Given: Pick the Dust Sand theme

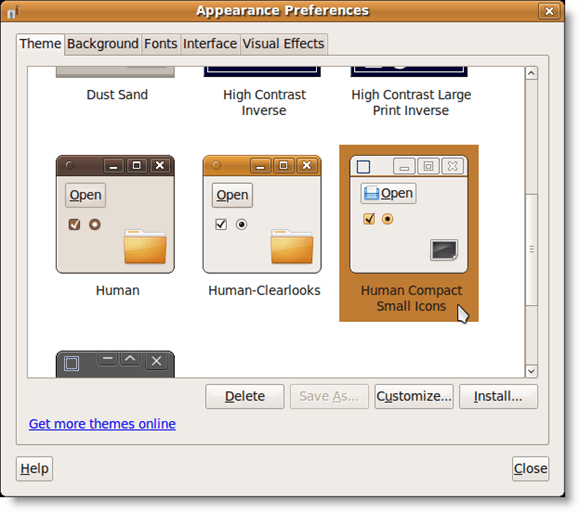Looking at the screenshot, I should 117,95.
